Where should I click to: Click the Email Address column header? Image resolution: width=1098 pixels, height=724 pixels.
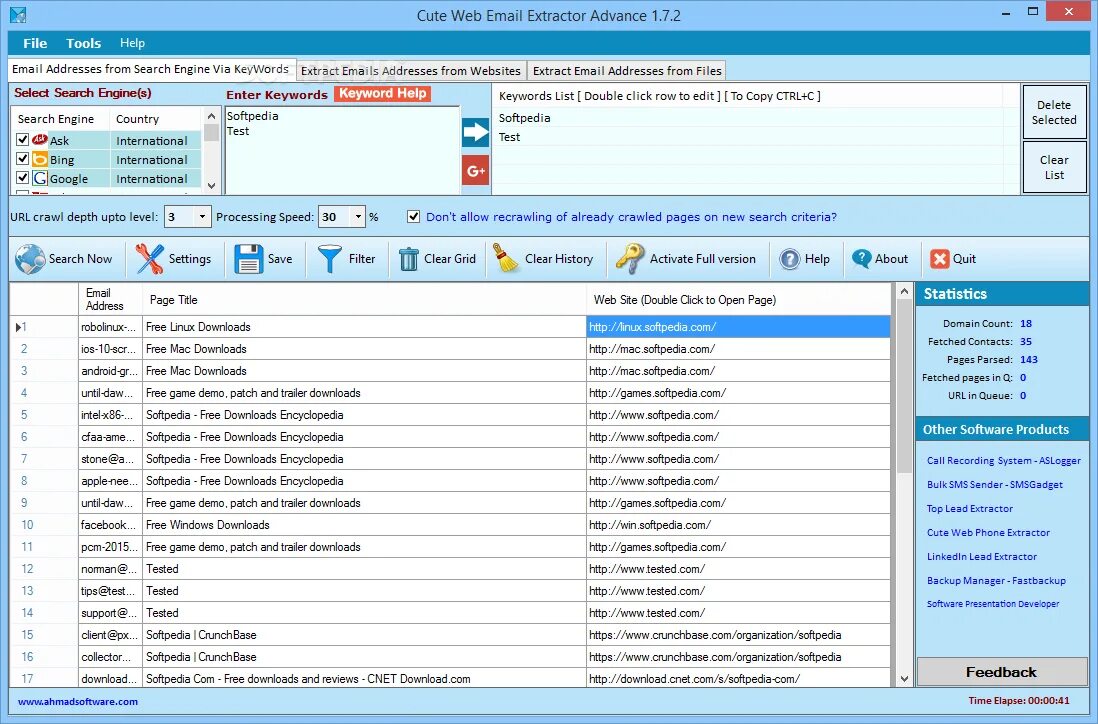[x=110, y=300]
